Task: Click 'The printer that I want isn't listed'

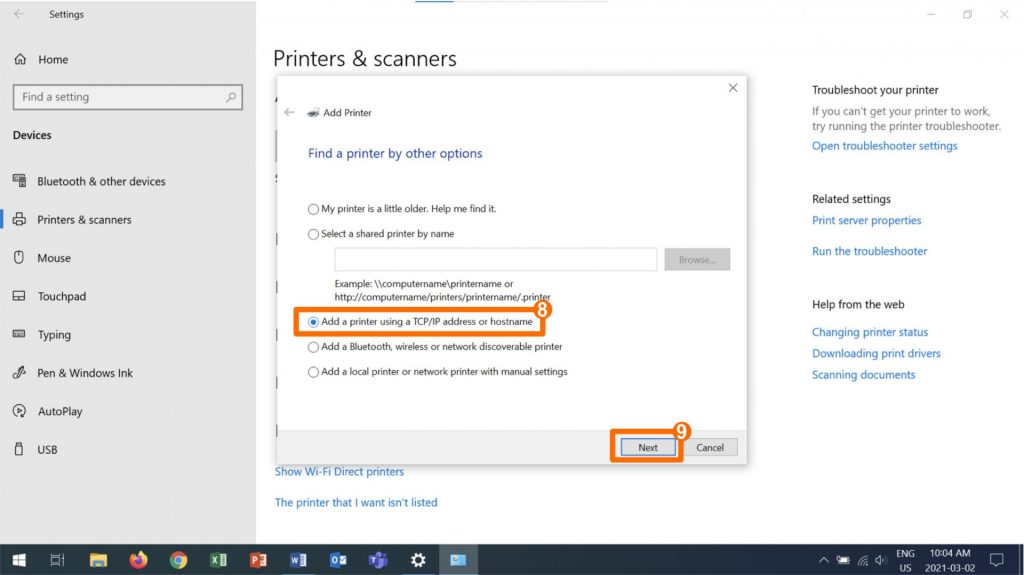Action: click(x=356, y=503)
